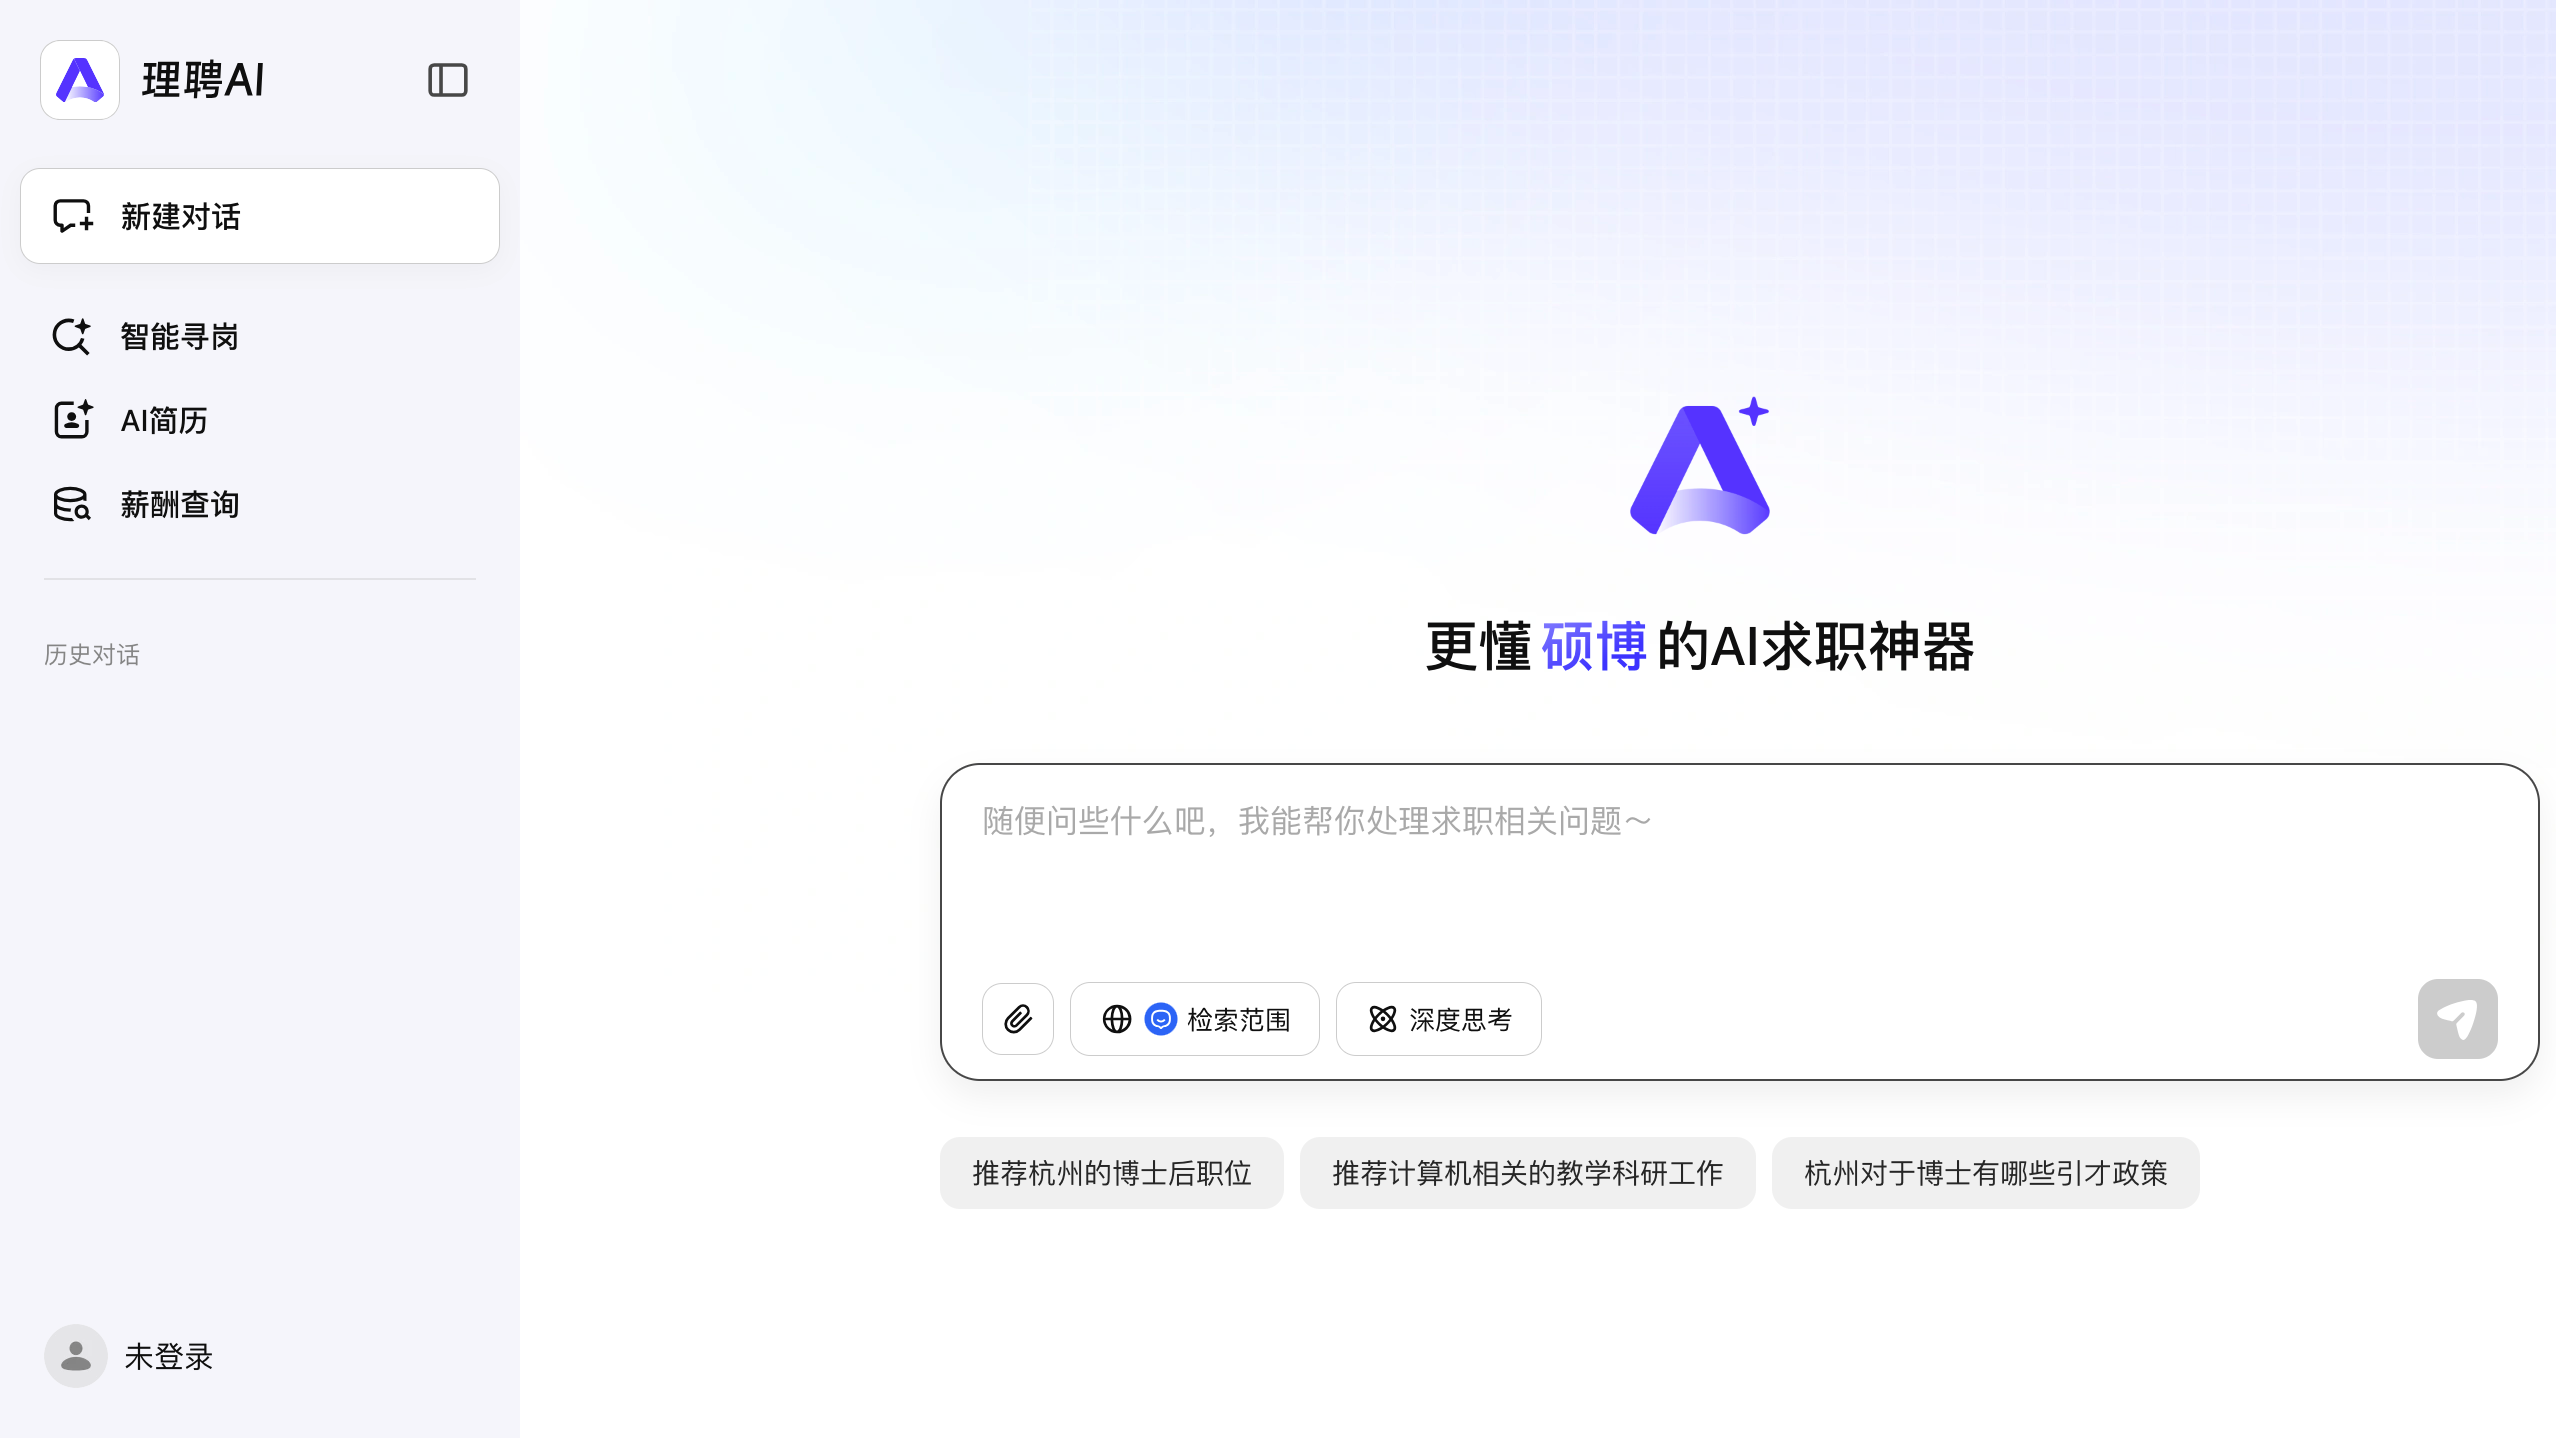Toggle 深度思考 deep thinking mode

[1439, 1019]
